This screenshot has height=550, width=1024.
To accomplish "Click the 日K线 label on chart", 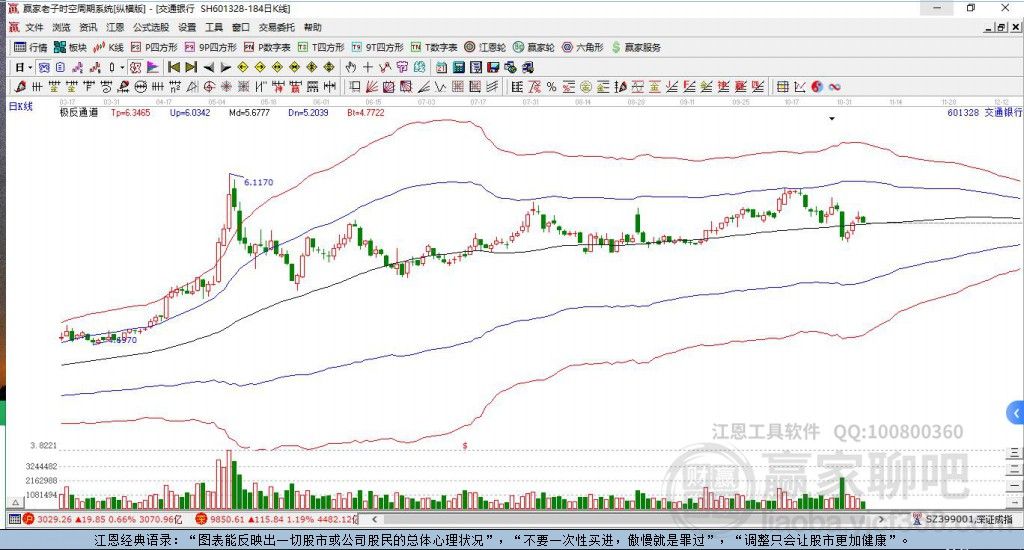I will click(21, 105).
